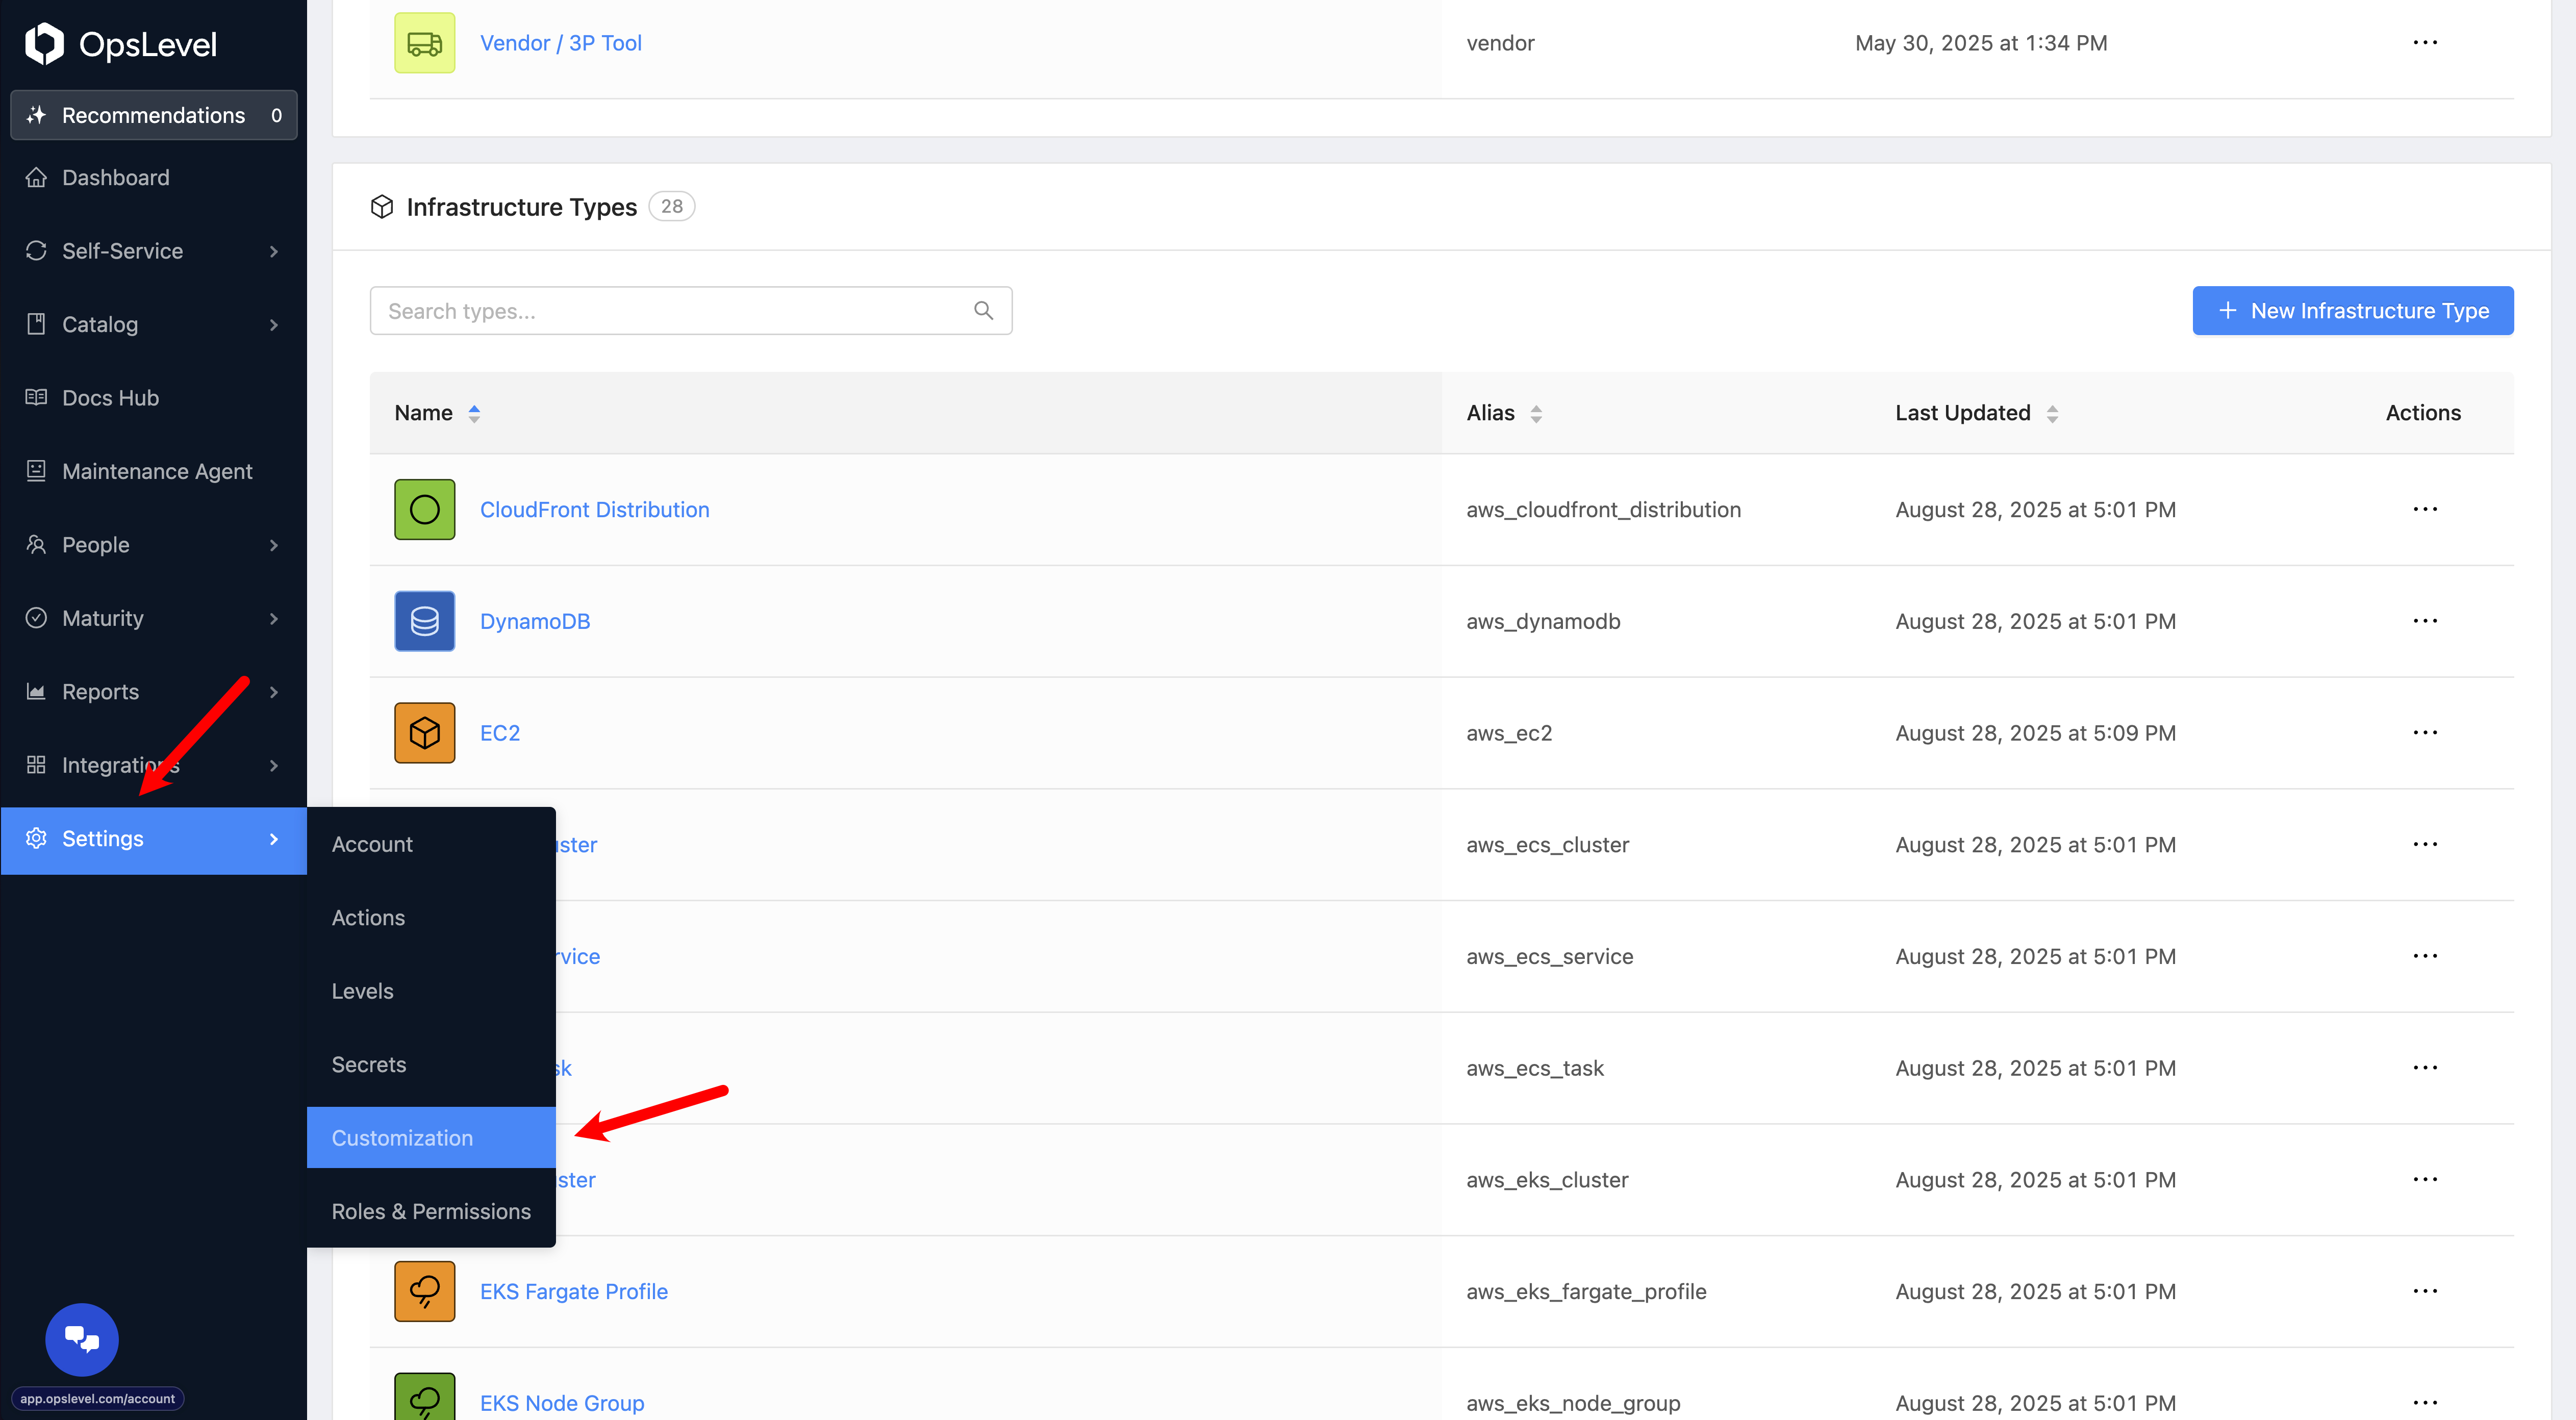Select Roles & Permissions menu item
This screenshot has height=1420, width=2576.
pyautogui.click(x=431, y=1211)
